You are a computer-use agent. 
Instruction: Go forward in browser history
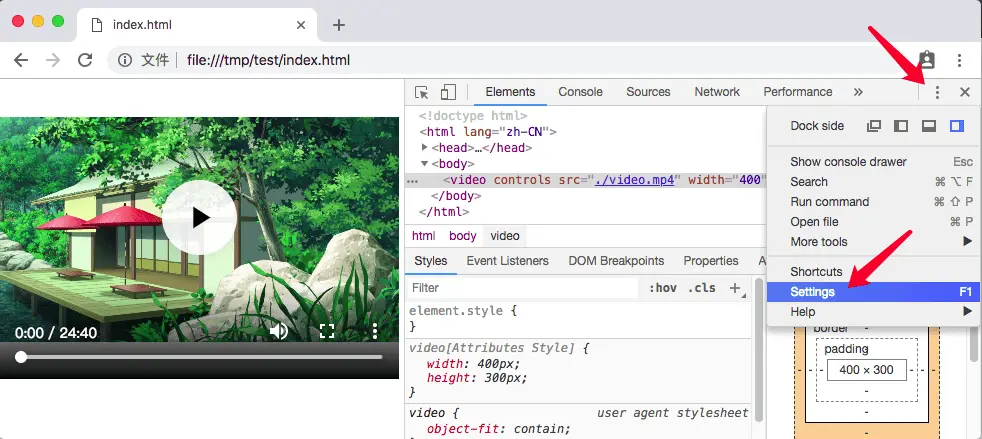click(53, 60)
